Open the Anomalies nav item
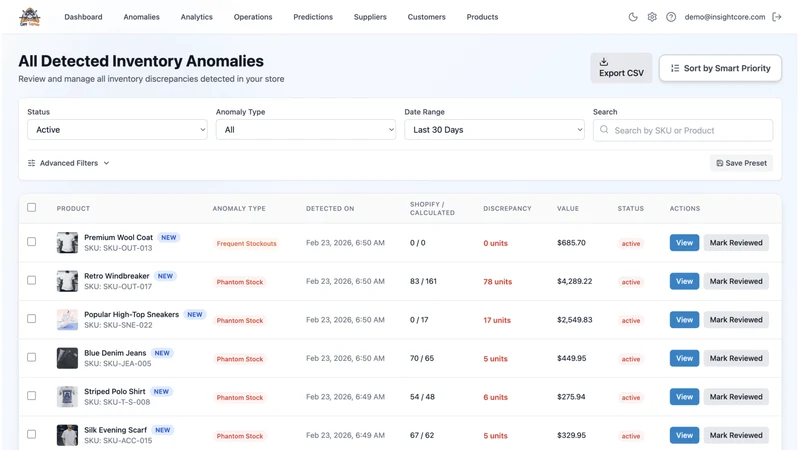 tap(141, 17)
